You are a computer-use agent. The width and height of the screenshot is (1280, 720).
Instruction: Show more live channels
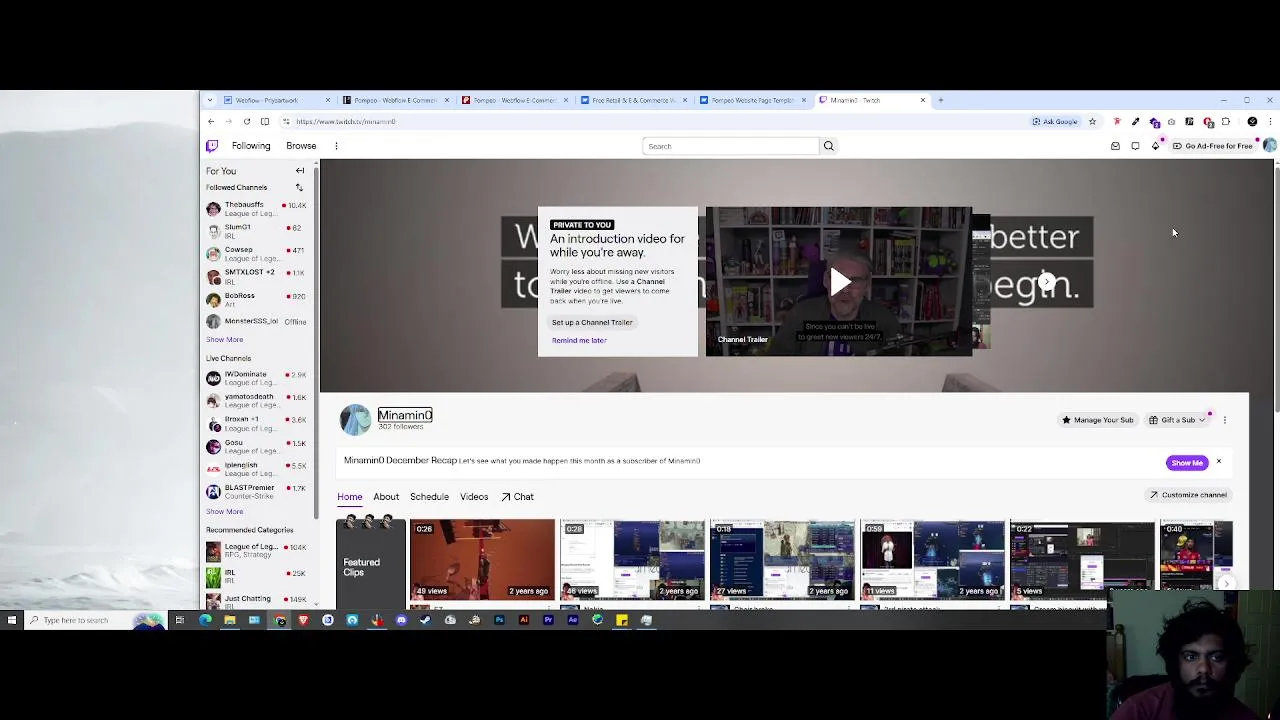point(224,512)
